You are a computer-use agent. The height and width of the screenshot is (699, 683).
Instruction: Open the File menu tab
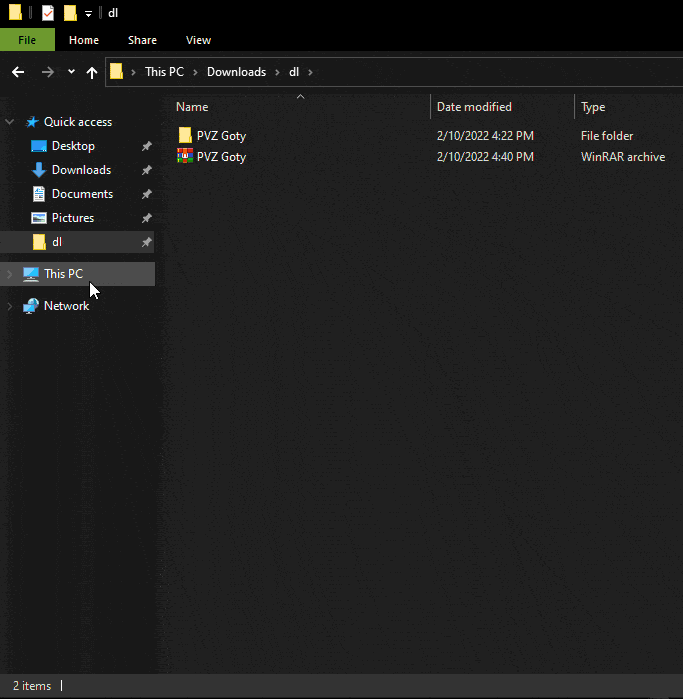[x=27, y=40]
